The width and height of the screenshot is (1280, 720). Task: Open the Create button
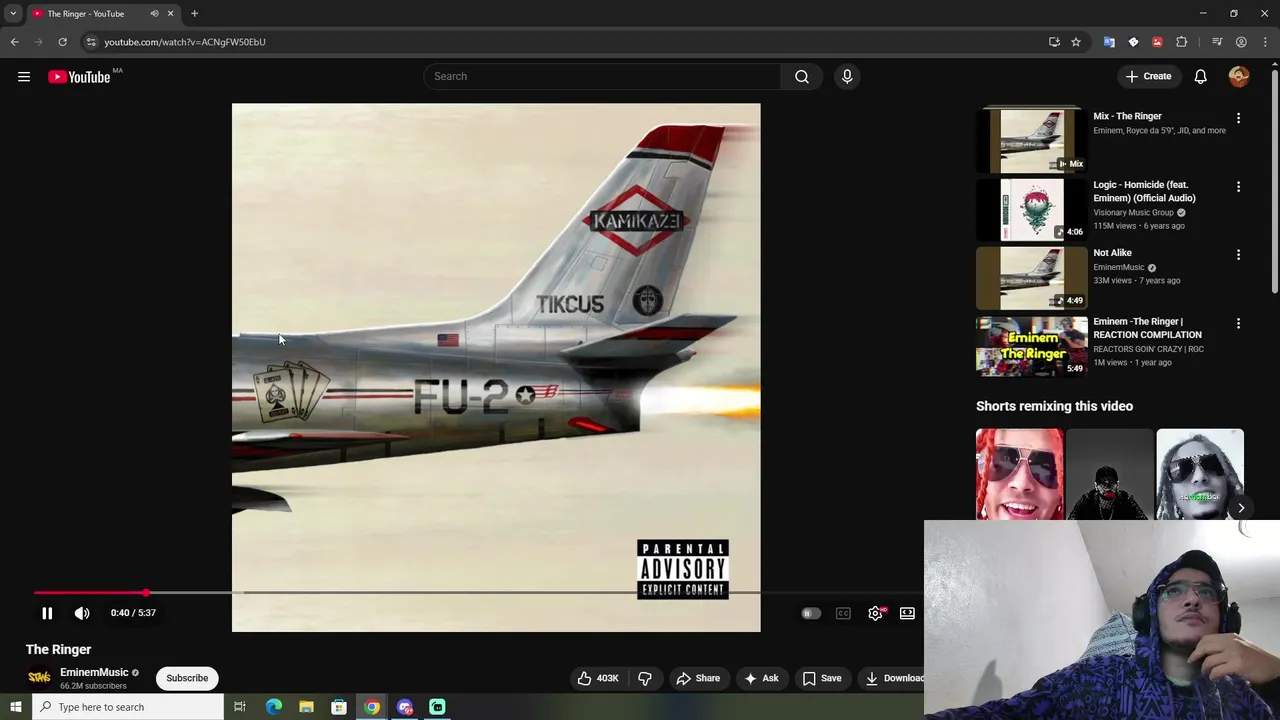pyautogui.click(x=1148, y=76)
